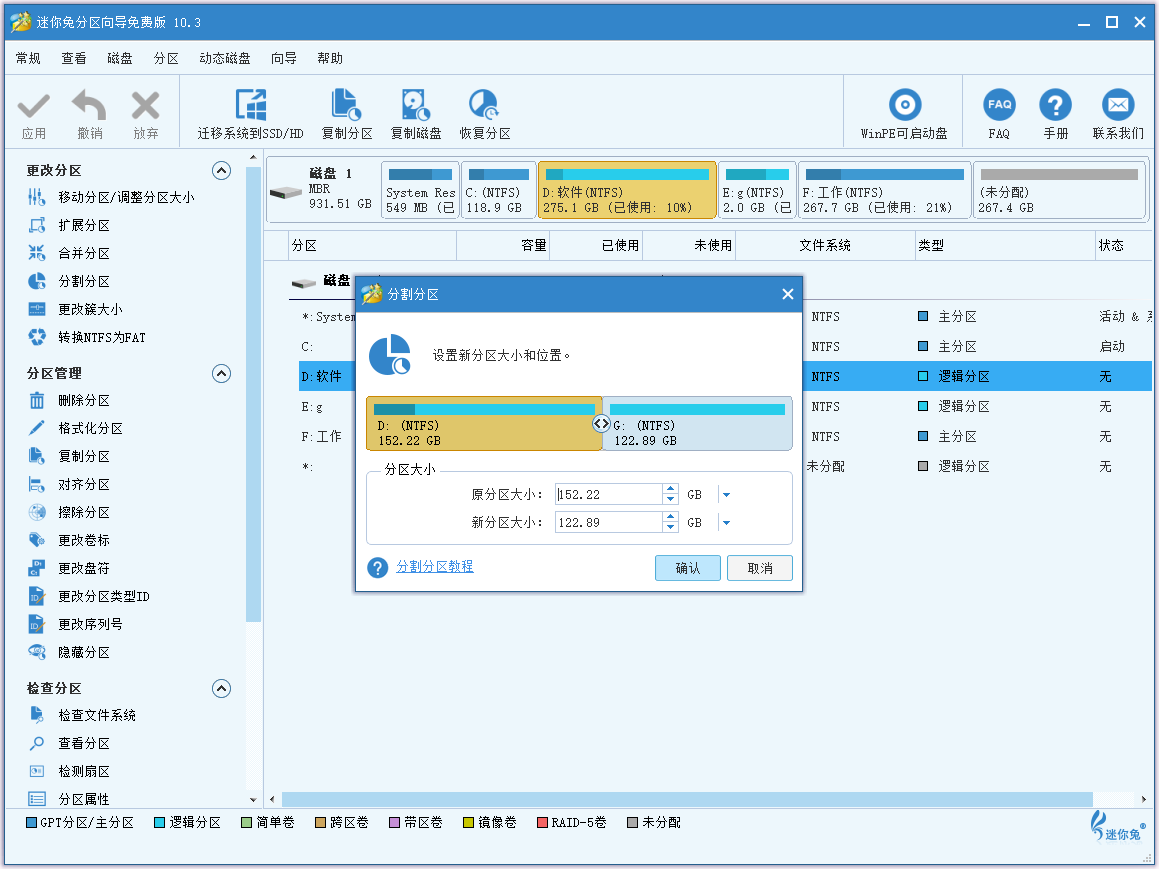Viewport: 1159px width, 869px height.
Task: Open unit dropdown for 新分区大小
Action: pyautogui.click(x=726, y=523)
